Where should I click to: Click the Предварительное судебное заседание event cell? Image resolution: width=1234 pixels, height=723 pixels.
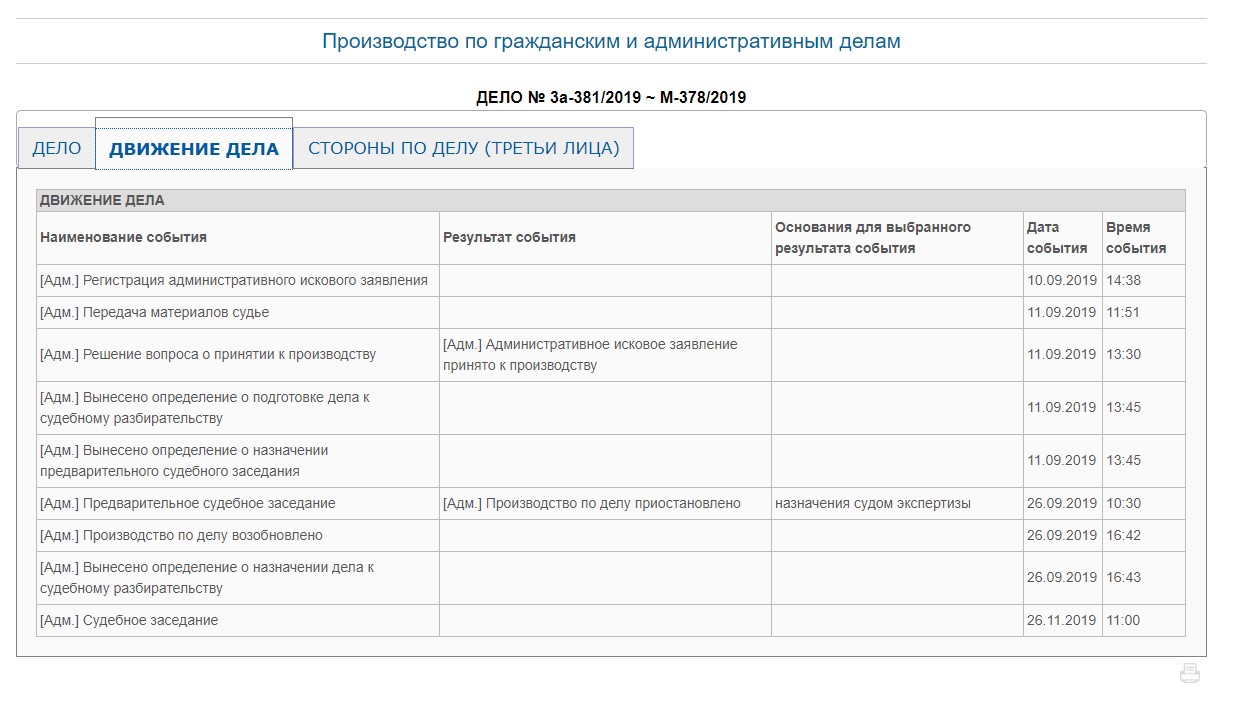pos(188,504)
